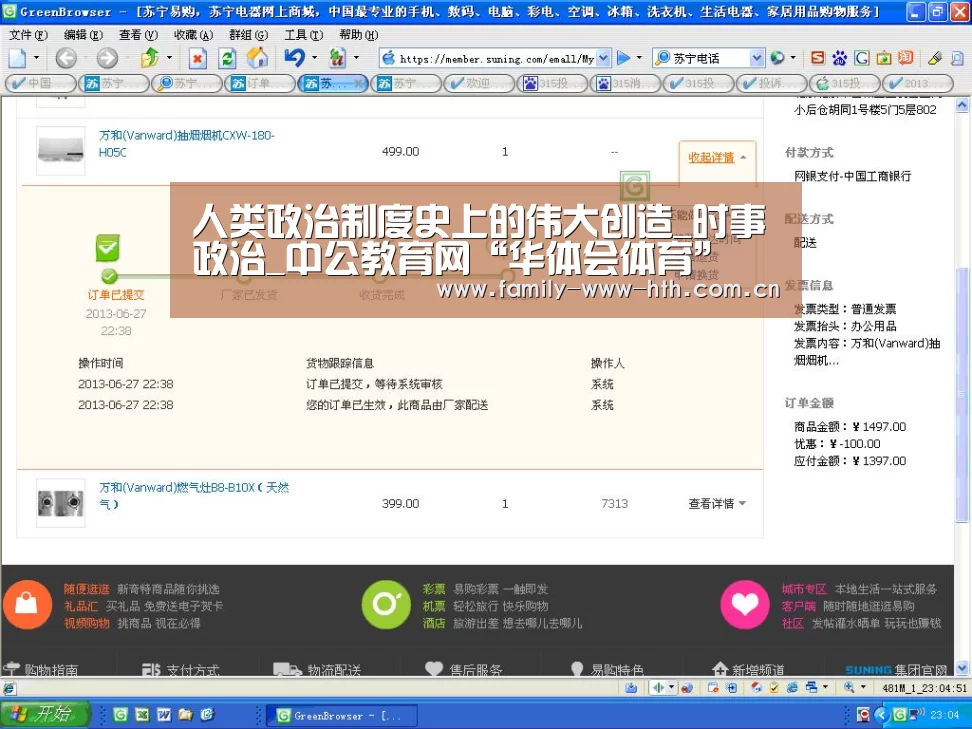
Task: Click the orange shopping bag circle icon
Action: tap(27, 604)
